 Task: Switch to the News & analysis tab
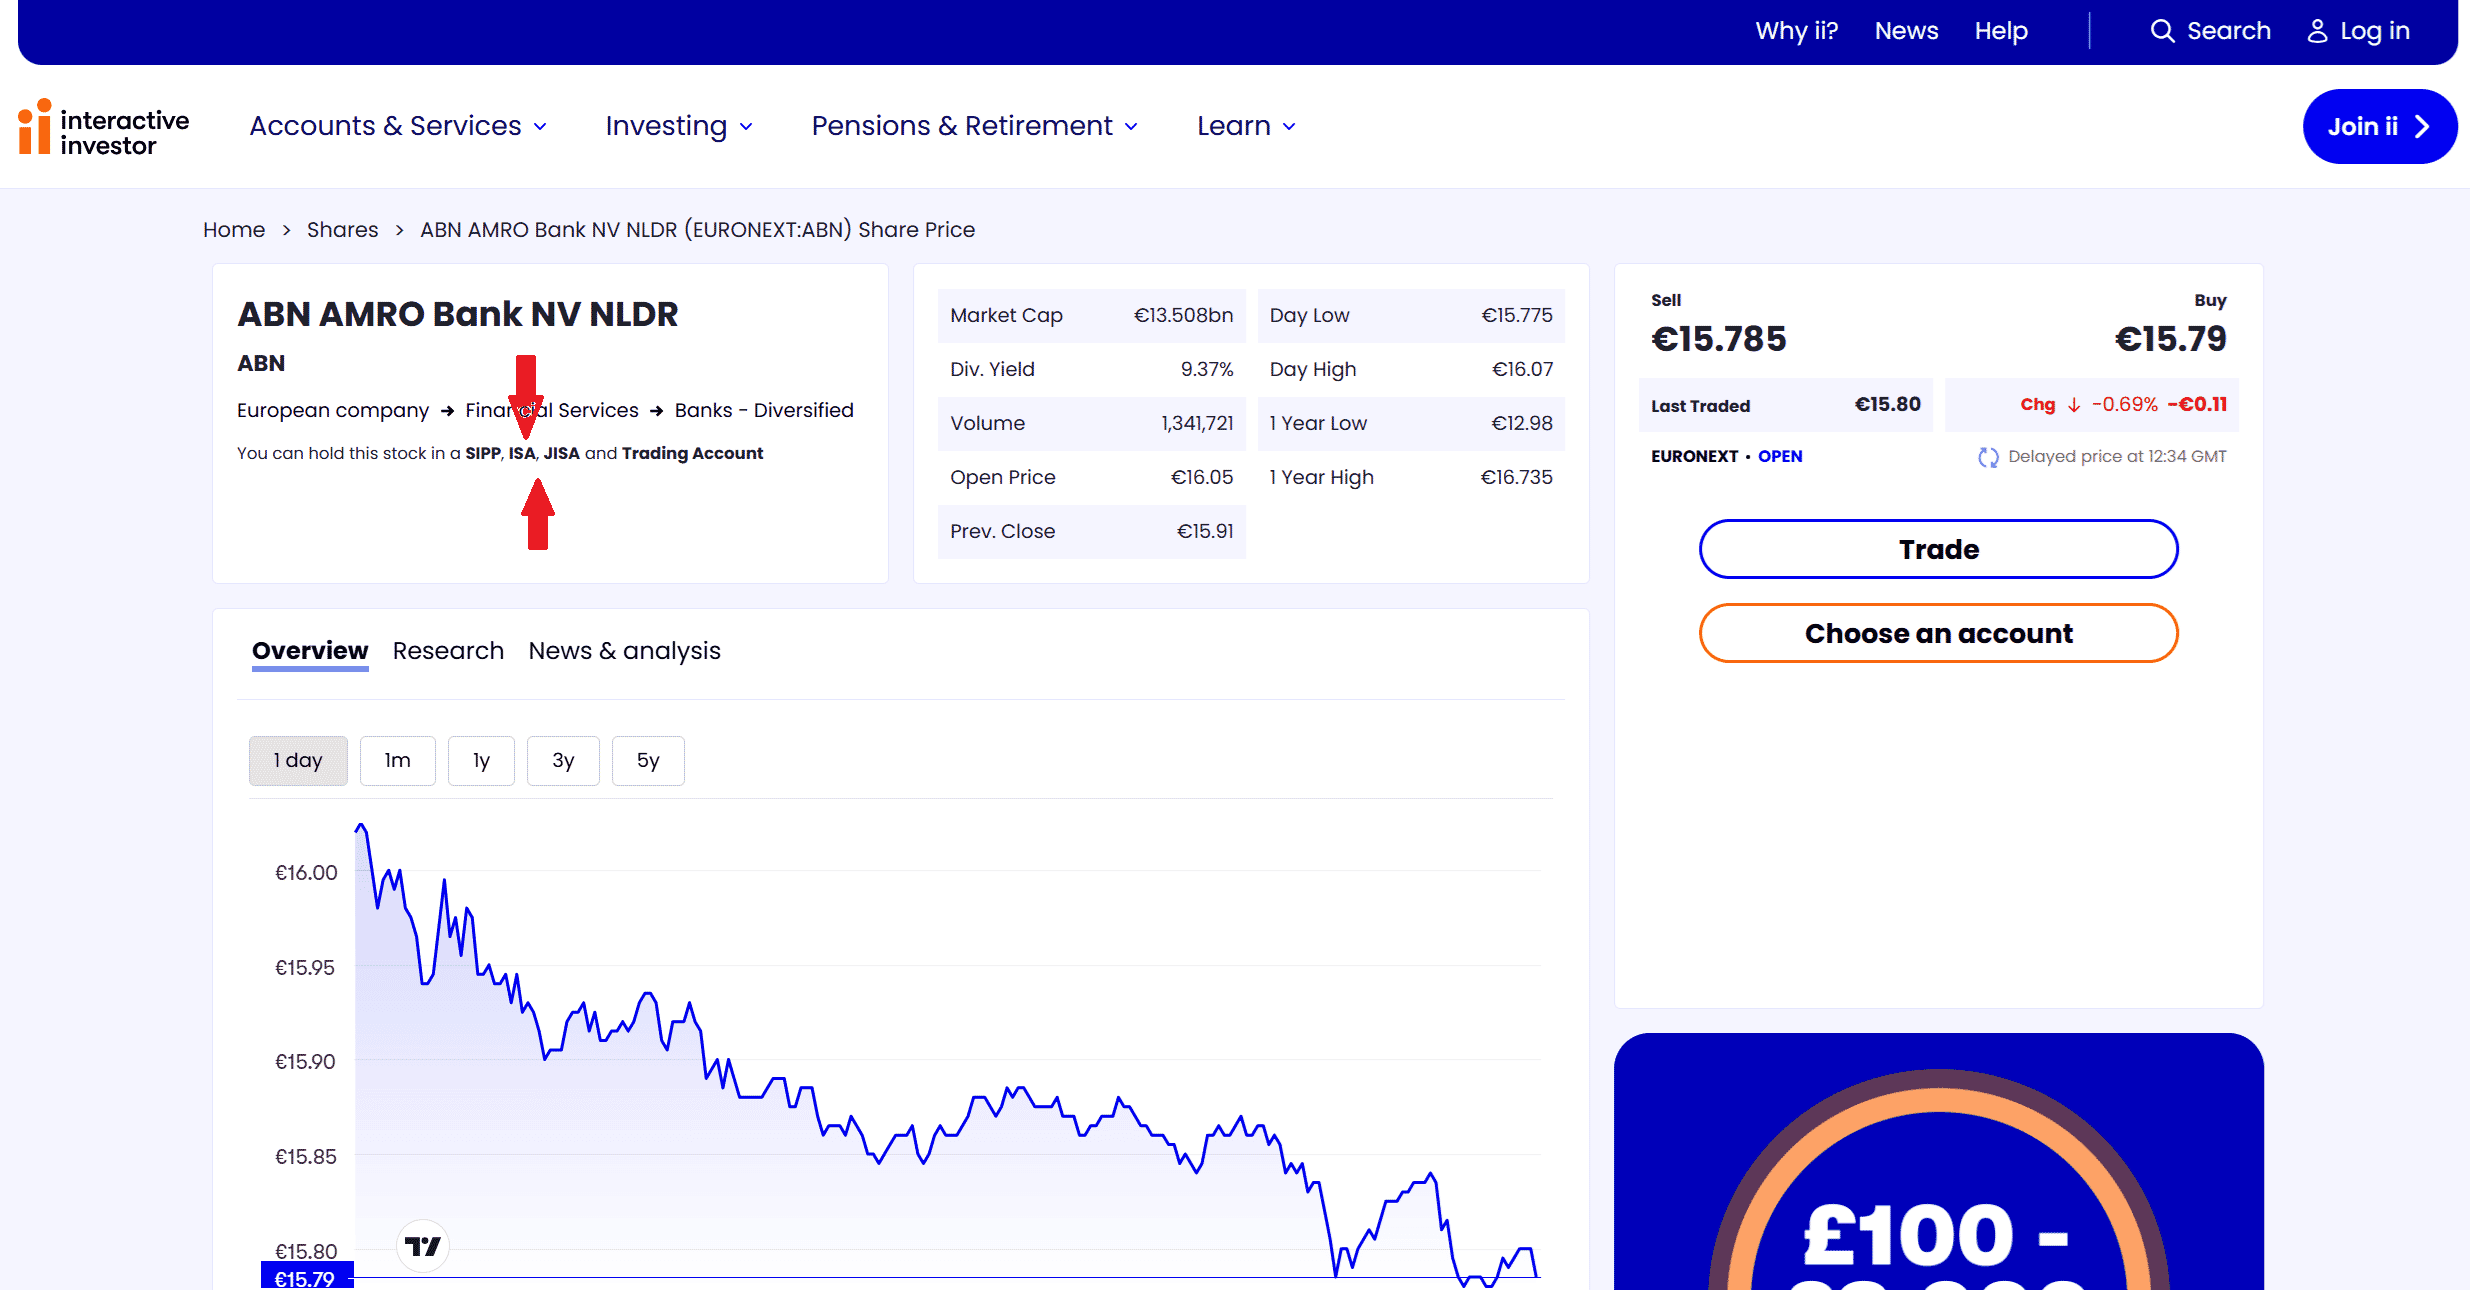624,651
